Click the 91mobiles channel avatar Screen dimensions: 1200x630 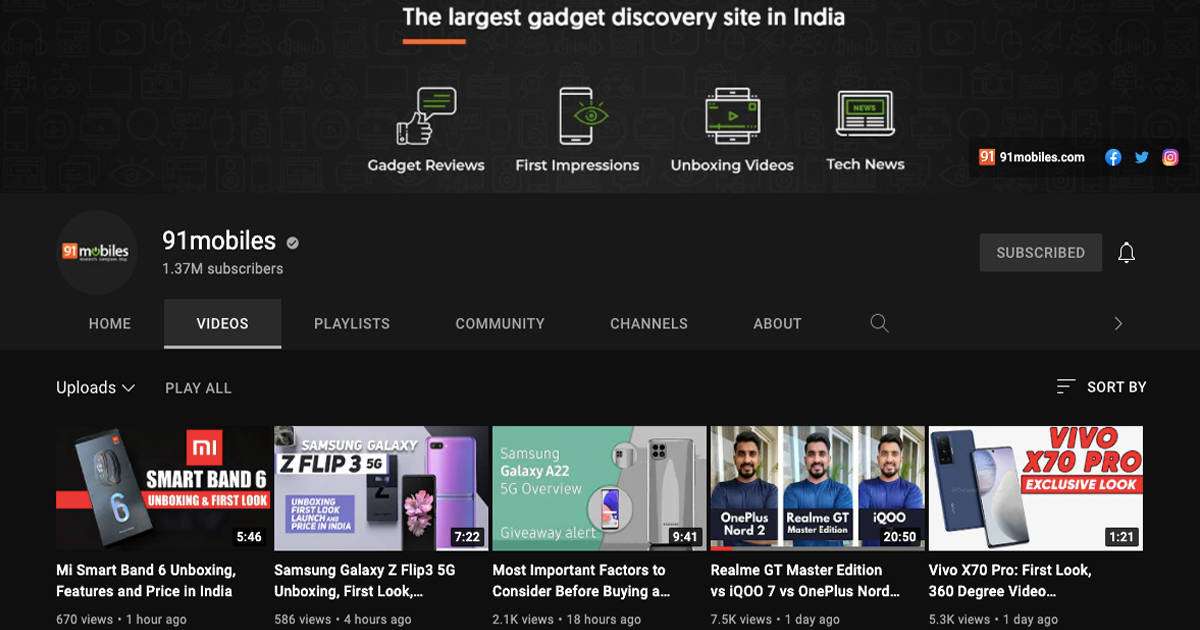(x=97, y=252)
